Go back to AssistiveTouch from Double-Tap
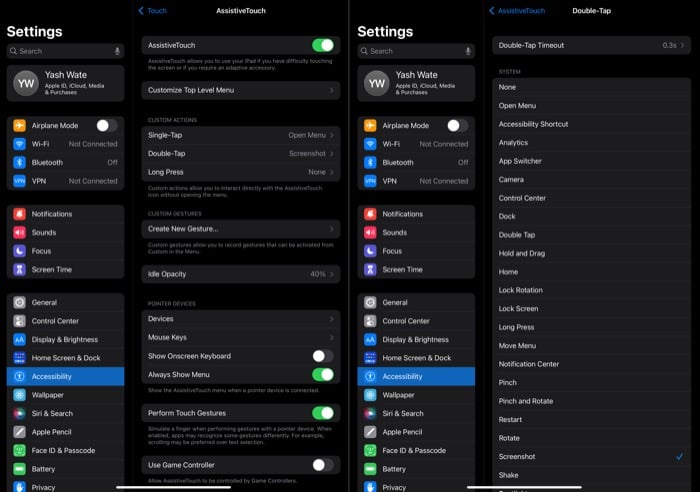 tap(517, 11)
